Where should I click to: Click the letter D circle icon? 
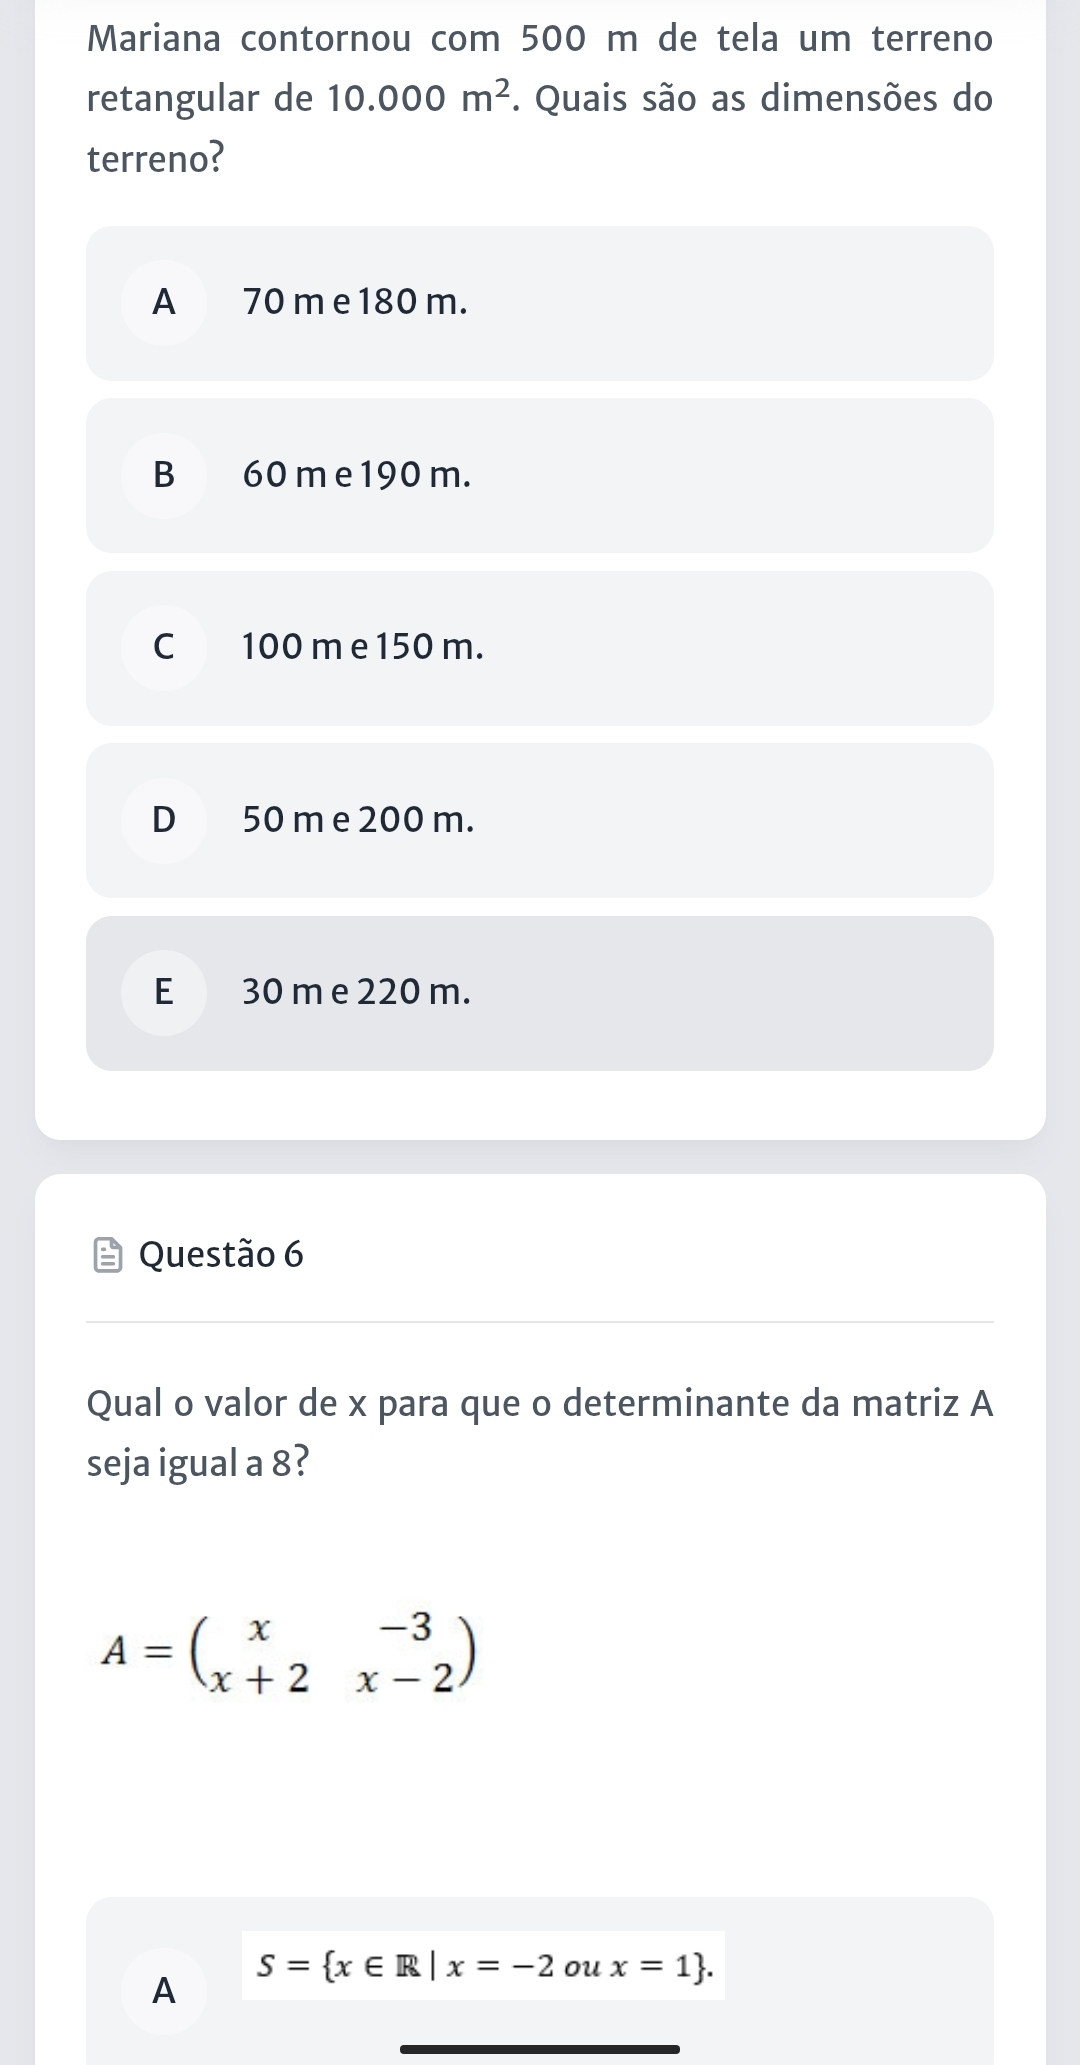(164, 820)
